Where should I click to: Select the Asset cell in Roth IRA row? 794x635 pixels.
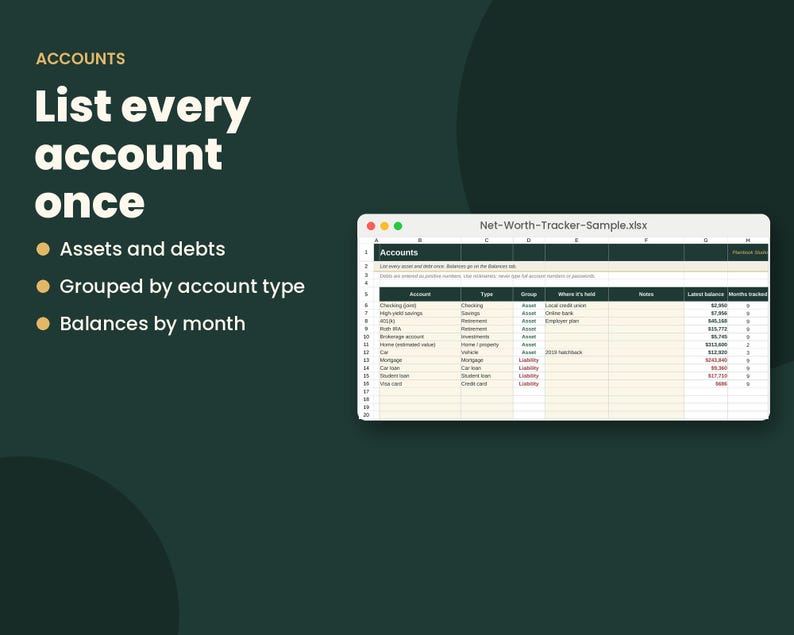(529, 329)
